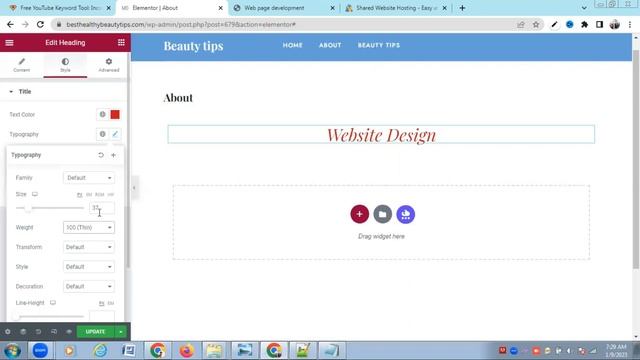
Task: Select em unit for Size
Action: [89, 195]
